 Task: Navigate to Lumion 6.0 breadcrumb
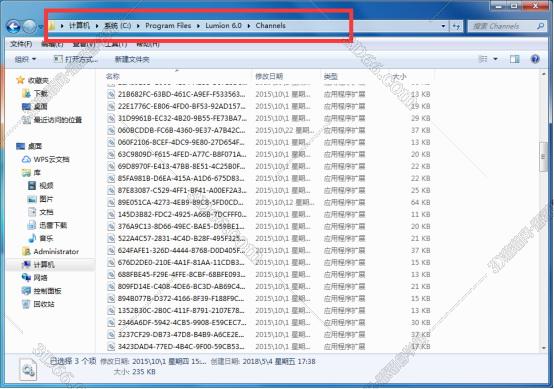tap(223, 26)
